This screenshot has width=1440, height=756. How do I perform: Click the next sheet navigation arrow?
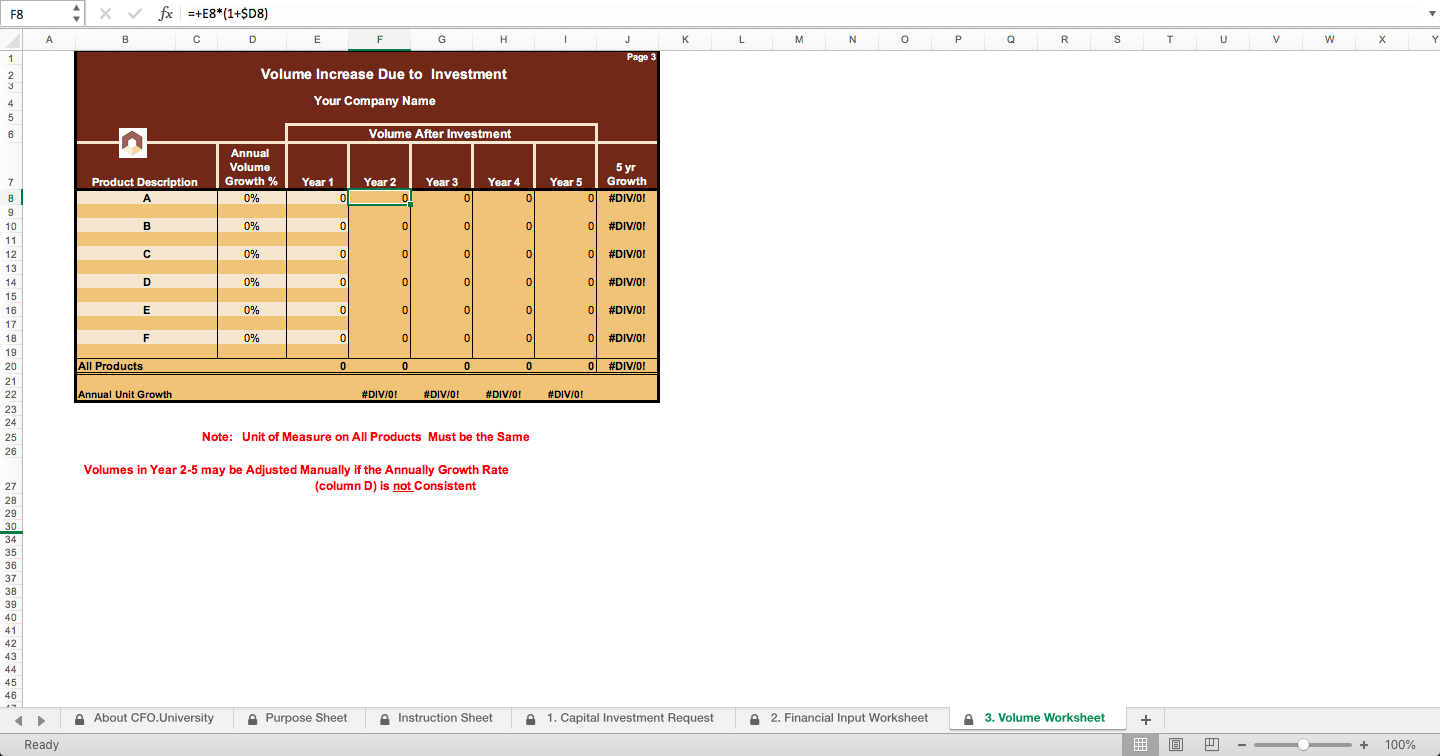41,719
